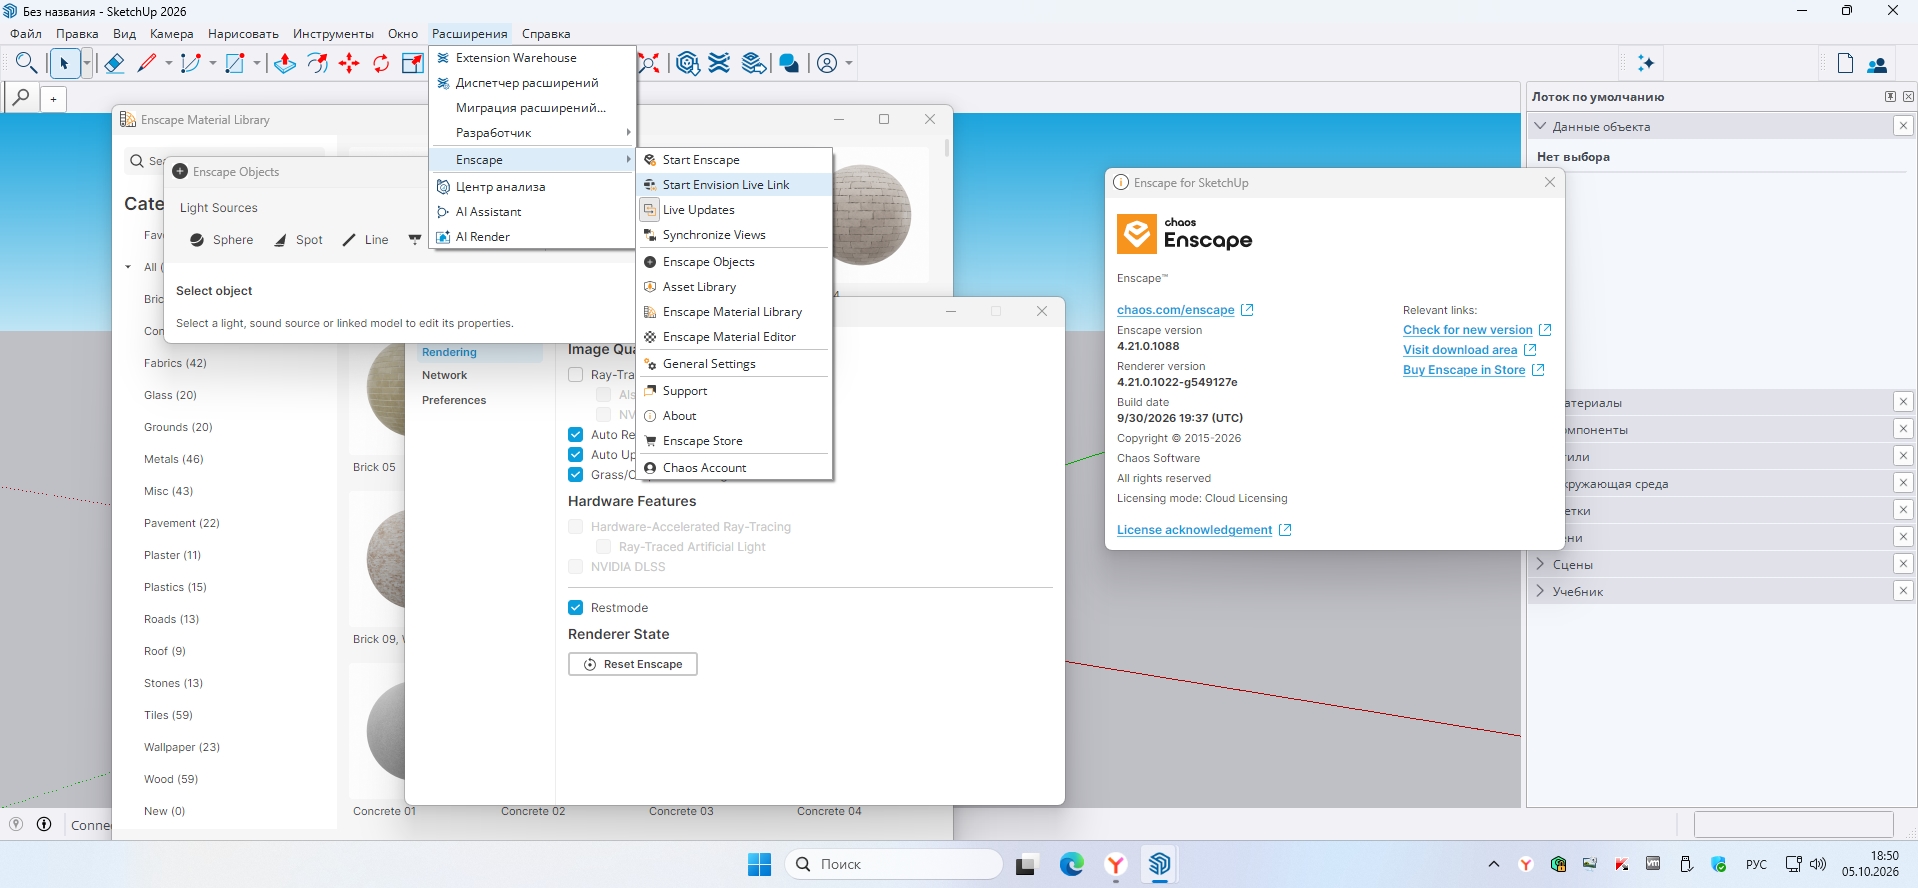This screenshot has height=888, width=1918.
Task: Click the Reset Enscape button
Action: [x=633, y=664]
